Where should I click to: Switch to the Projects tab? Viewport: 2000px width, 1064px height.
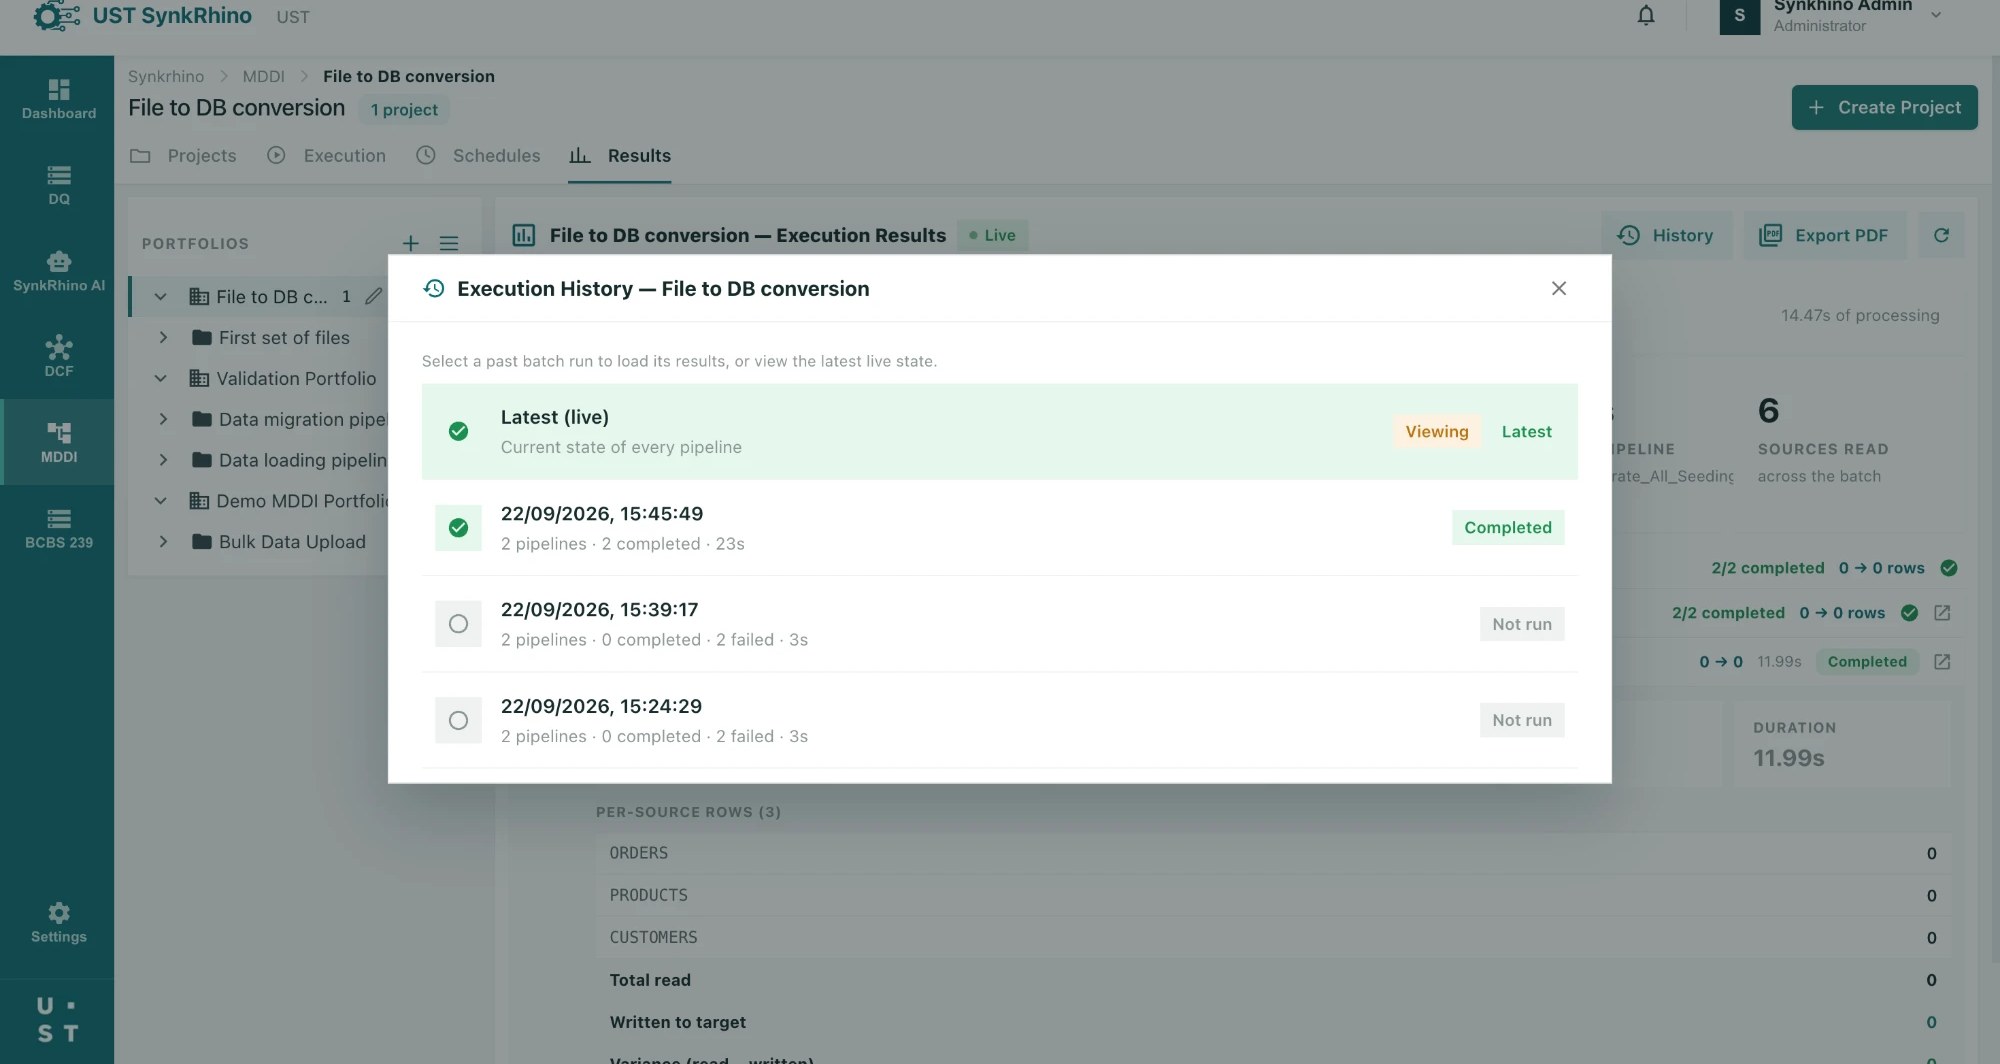pos(184,155)
